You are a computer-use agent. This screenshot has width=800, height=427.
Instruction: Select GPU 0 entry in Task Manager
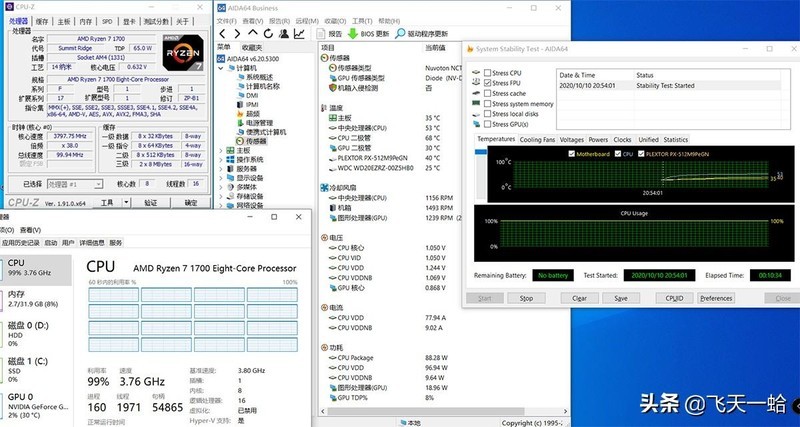[x=36, y=406]
